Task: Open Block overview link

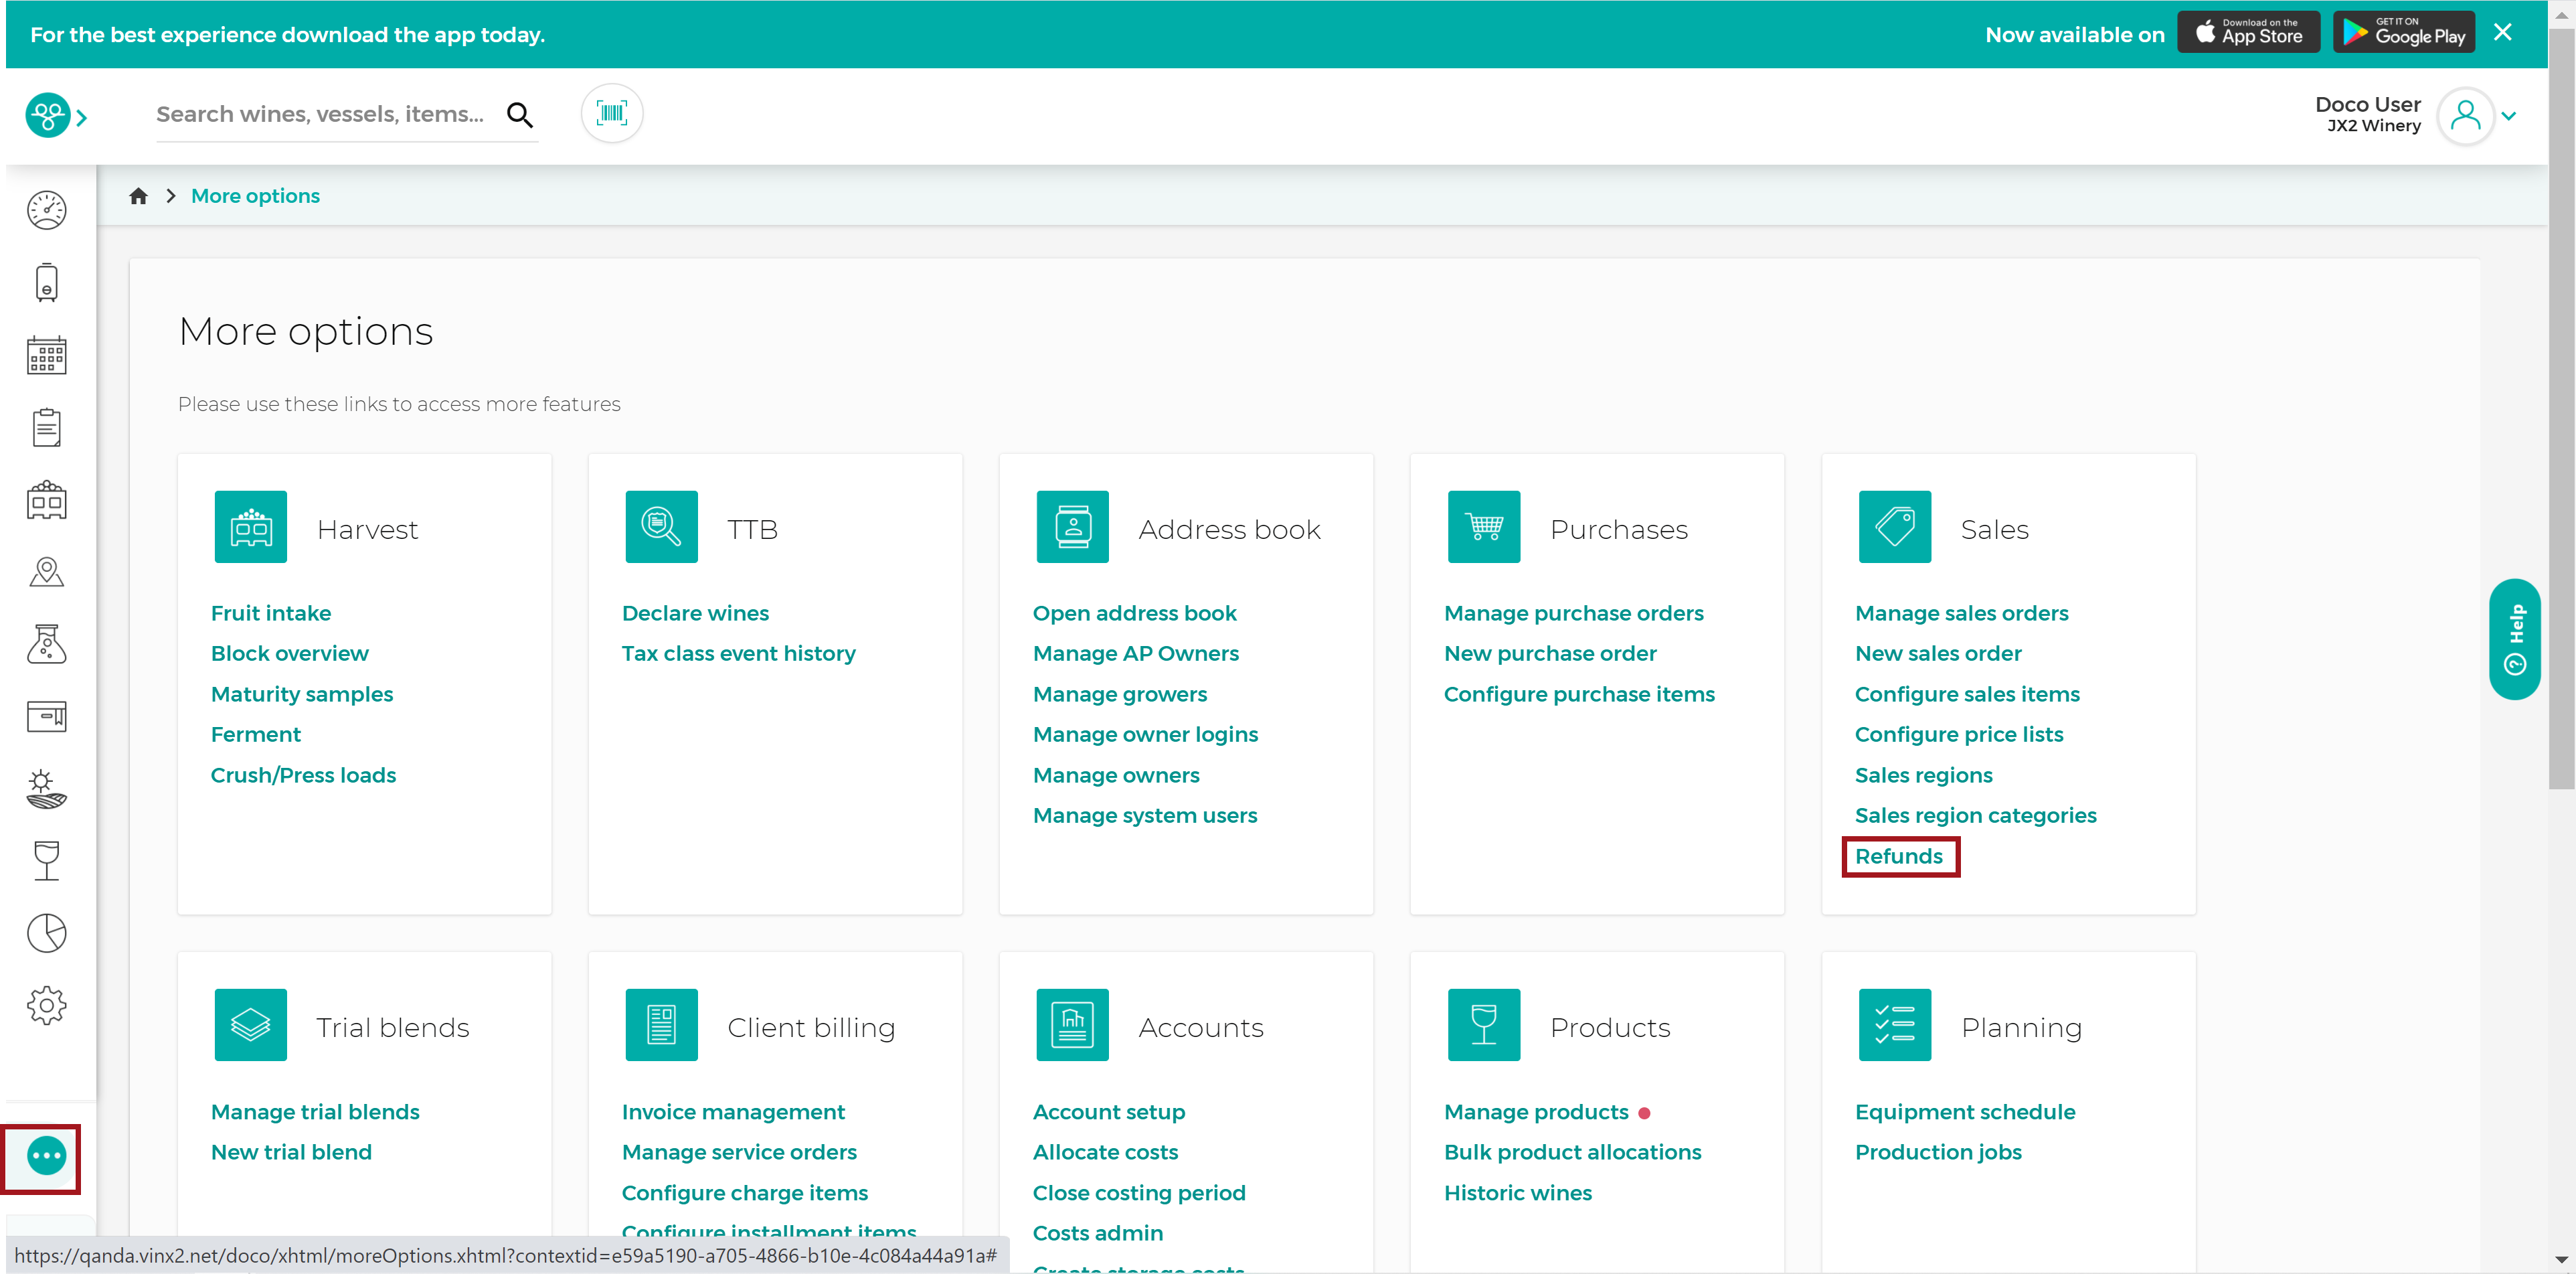Action: point(290,653)
